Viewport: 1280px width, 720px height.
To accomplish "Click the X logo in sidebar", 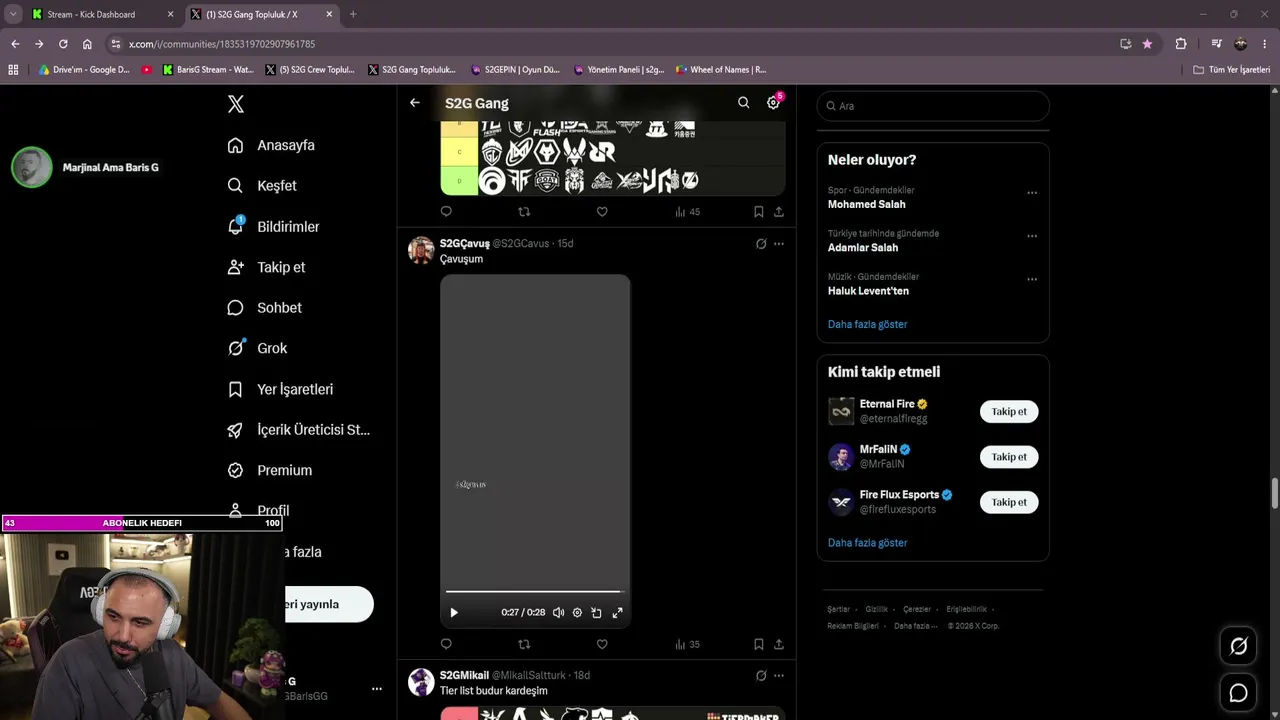I will pos(236,104).
